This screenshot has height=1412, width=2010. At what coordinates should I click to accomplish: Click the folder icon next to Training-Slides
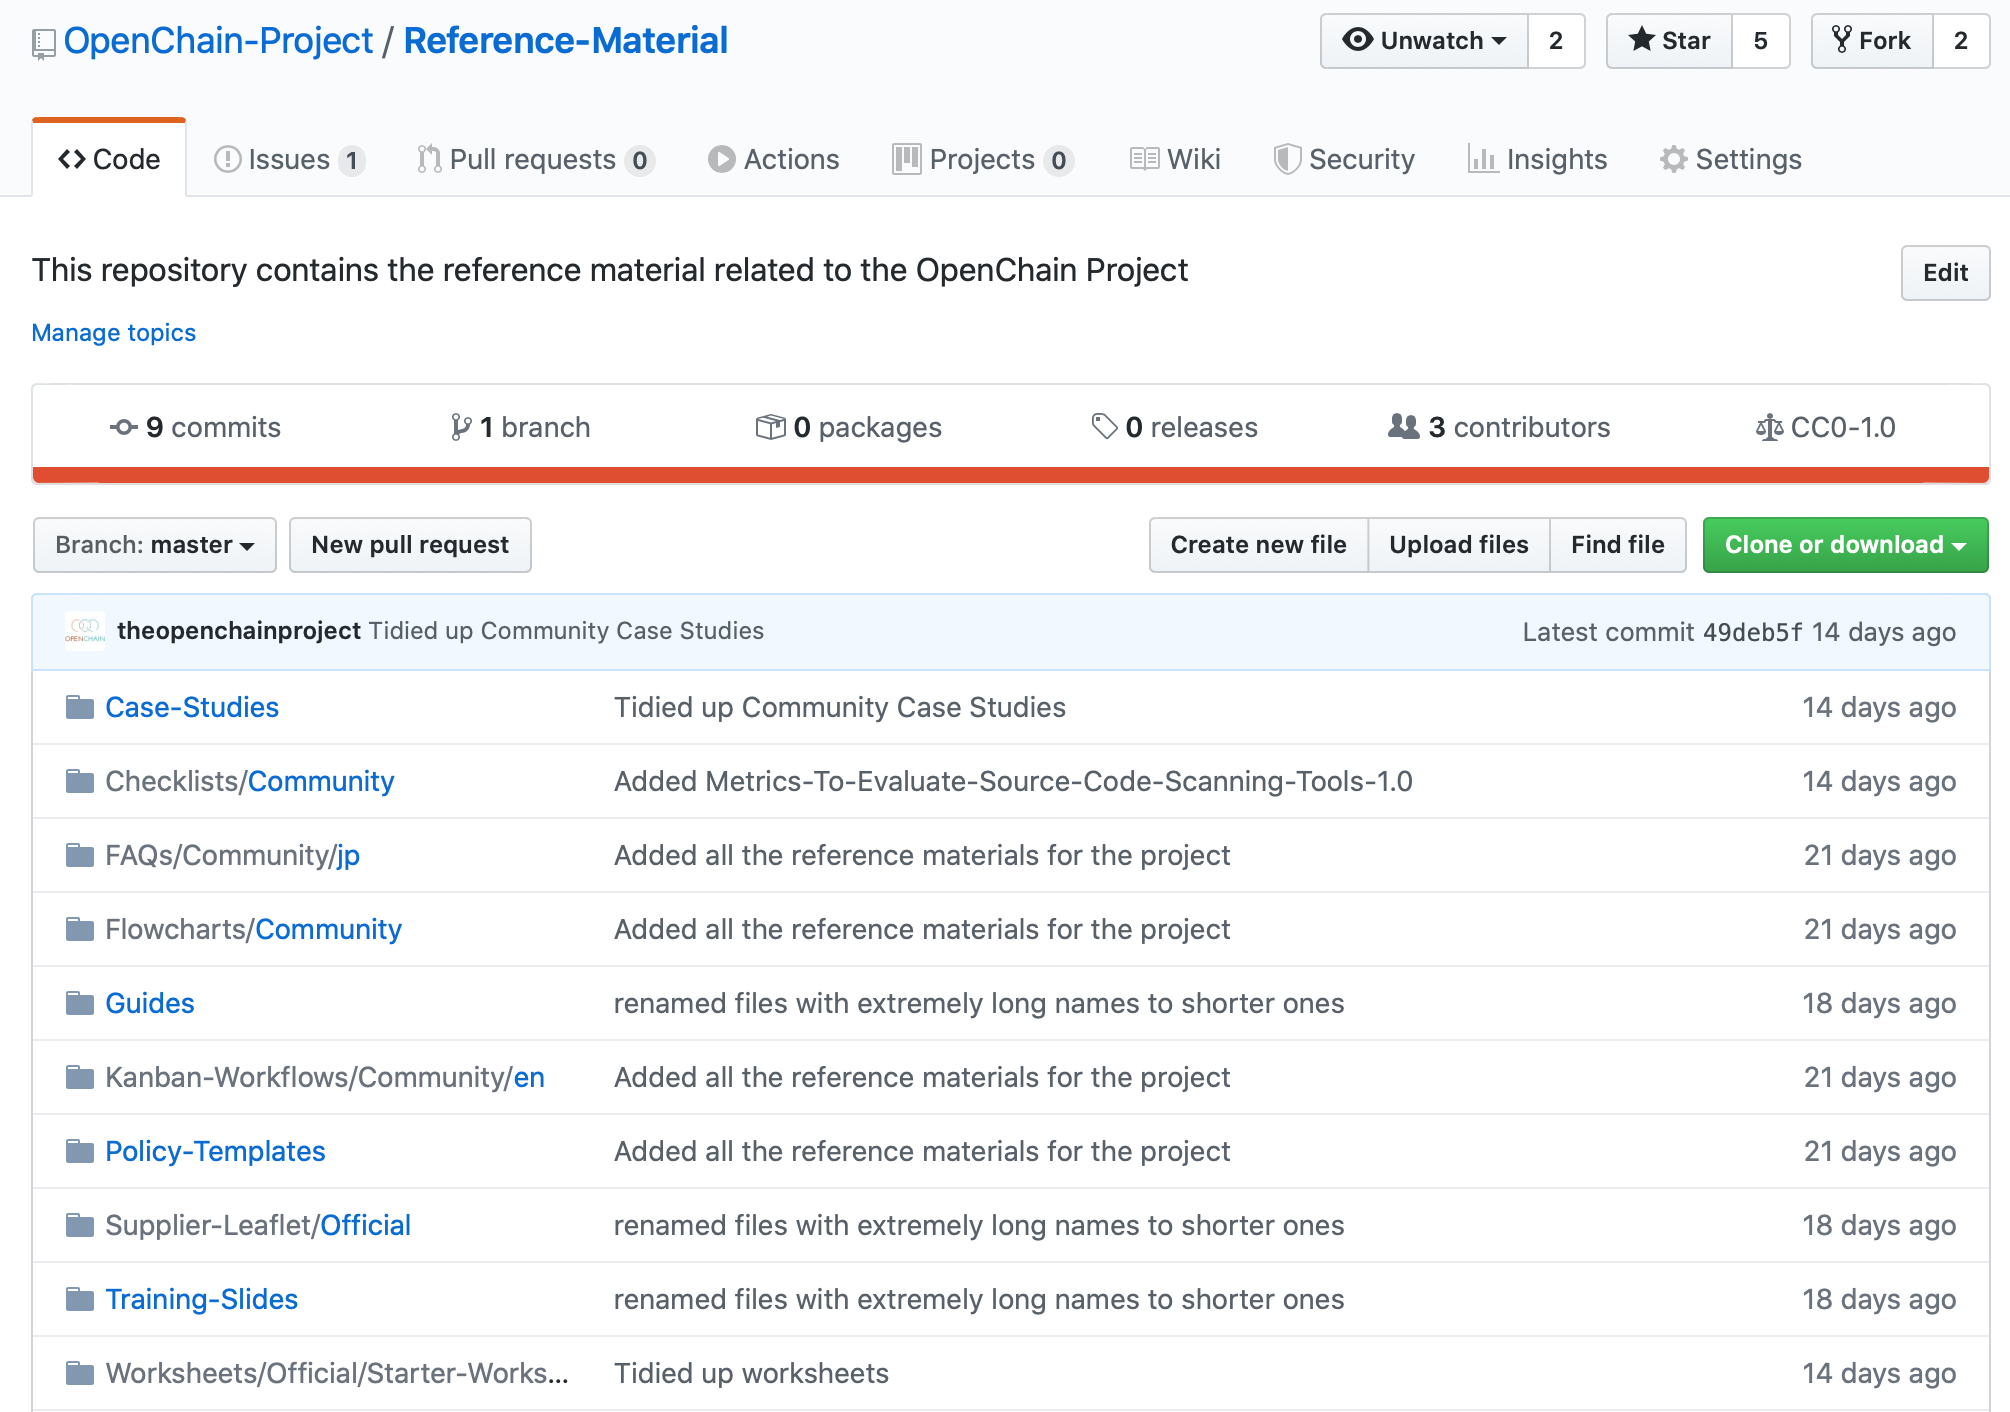[x=79, y=1300]
